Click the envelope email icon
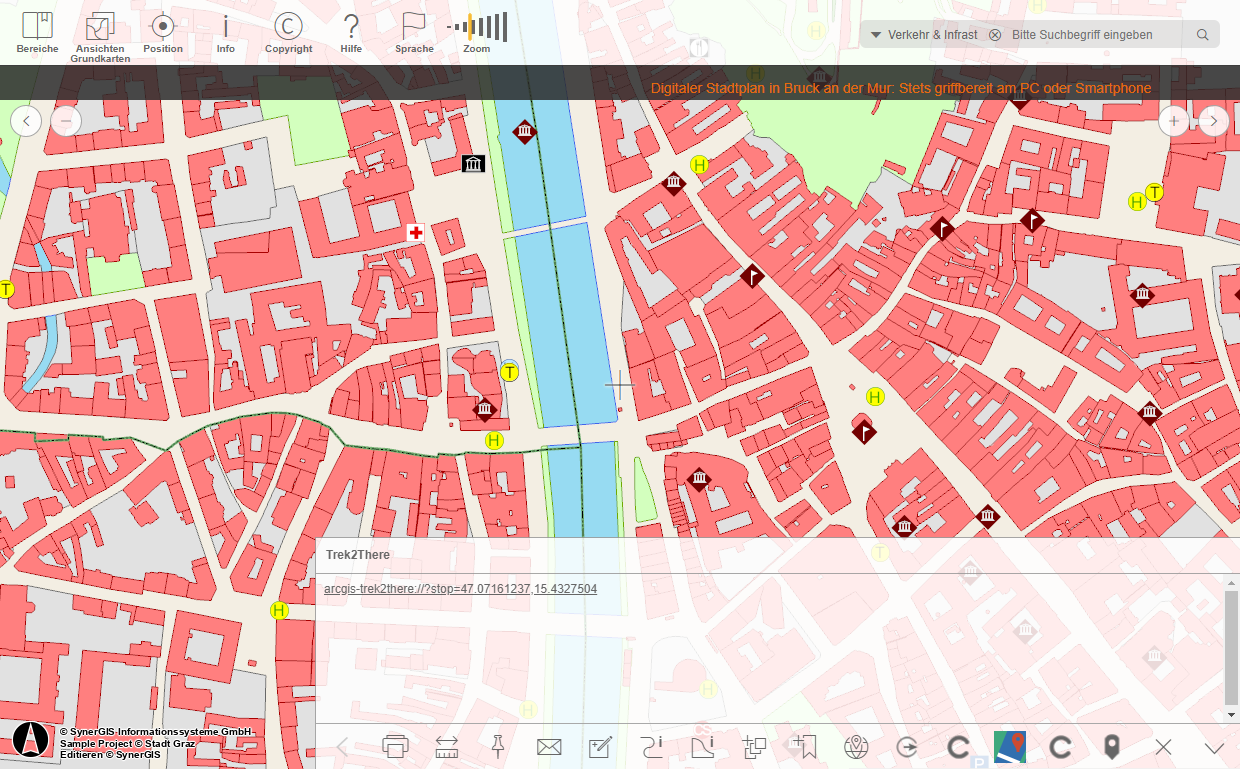The height and width of the screenshot is (769, 1240). pyautogui.click(x=548, y=746)
